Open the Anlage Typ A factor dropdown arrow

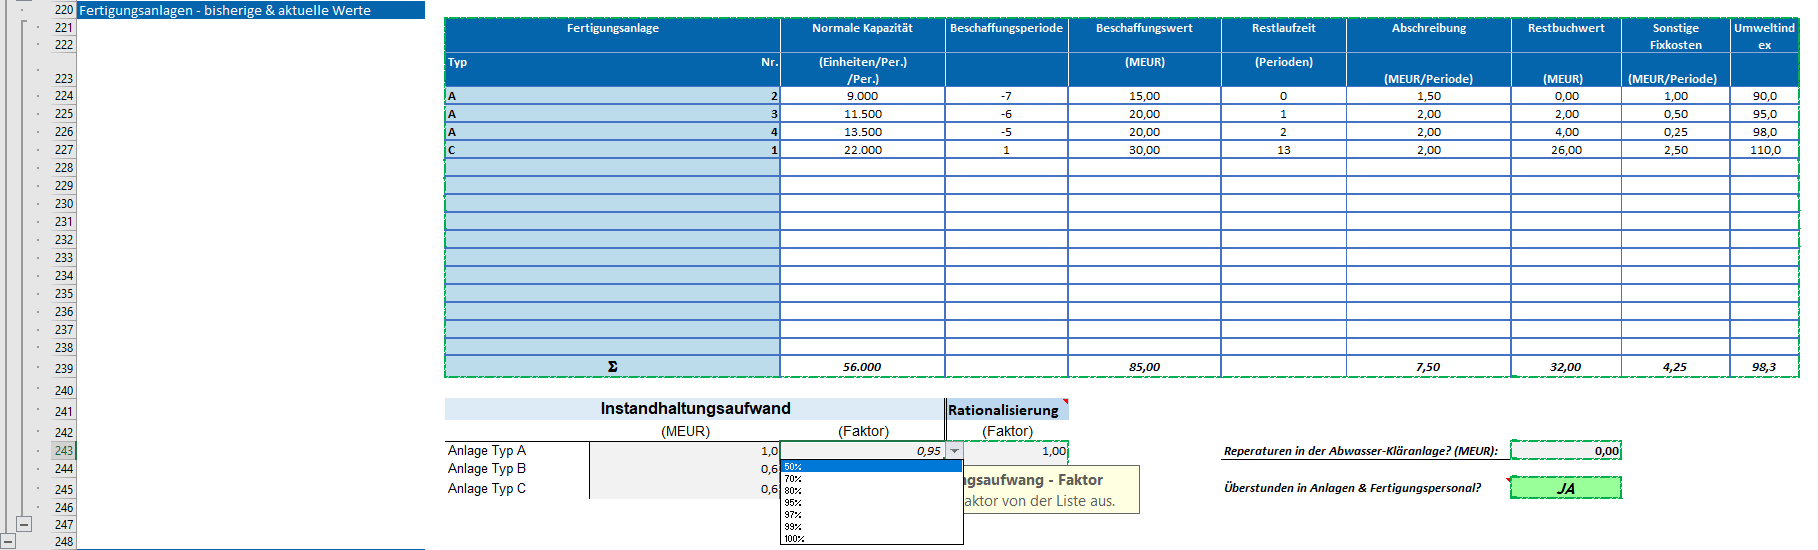pyautogui.click(x=954, y=451)
